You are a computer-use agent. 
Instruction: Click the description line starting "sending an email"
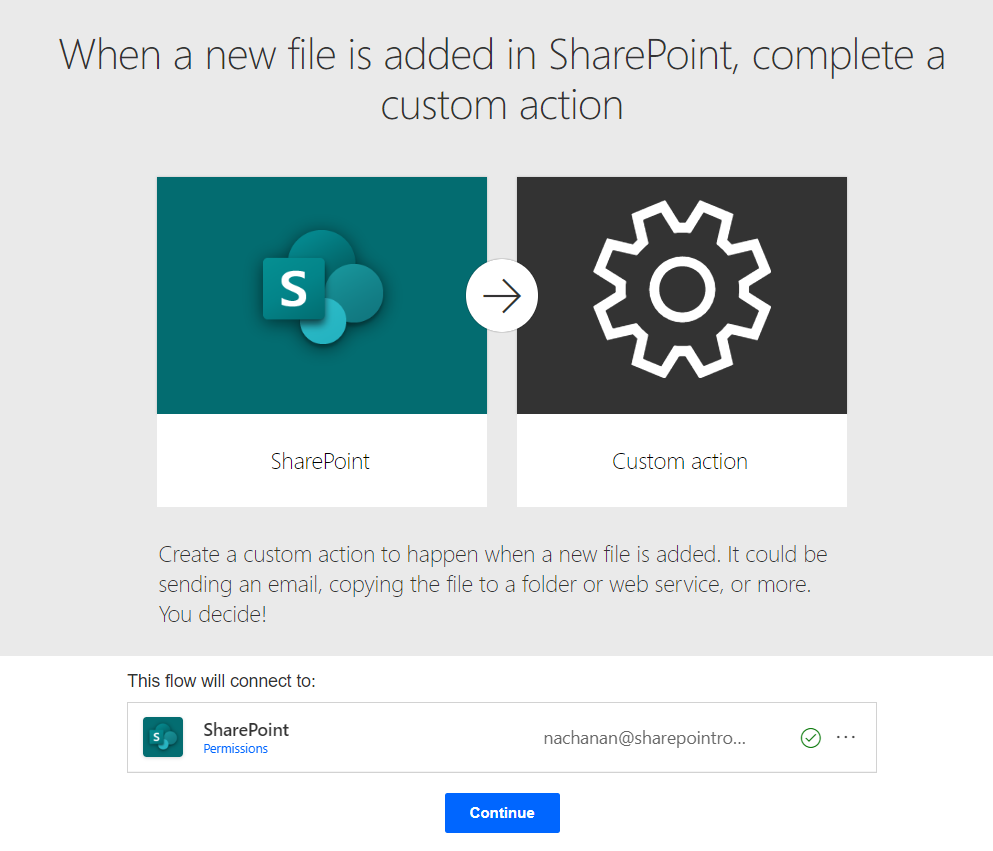click(x=485, y=584)
